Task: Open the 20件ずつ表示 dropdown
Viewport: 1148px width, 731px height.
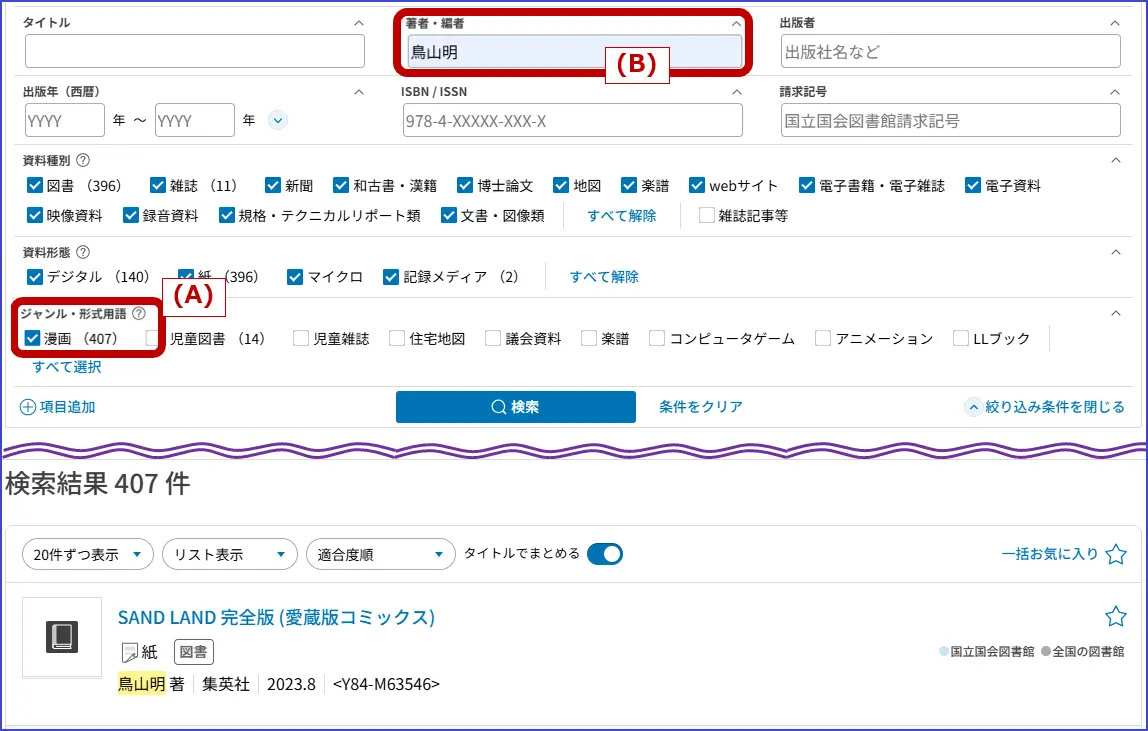Action: pyautogui.click(x=88, y=554)
